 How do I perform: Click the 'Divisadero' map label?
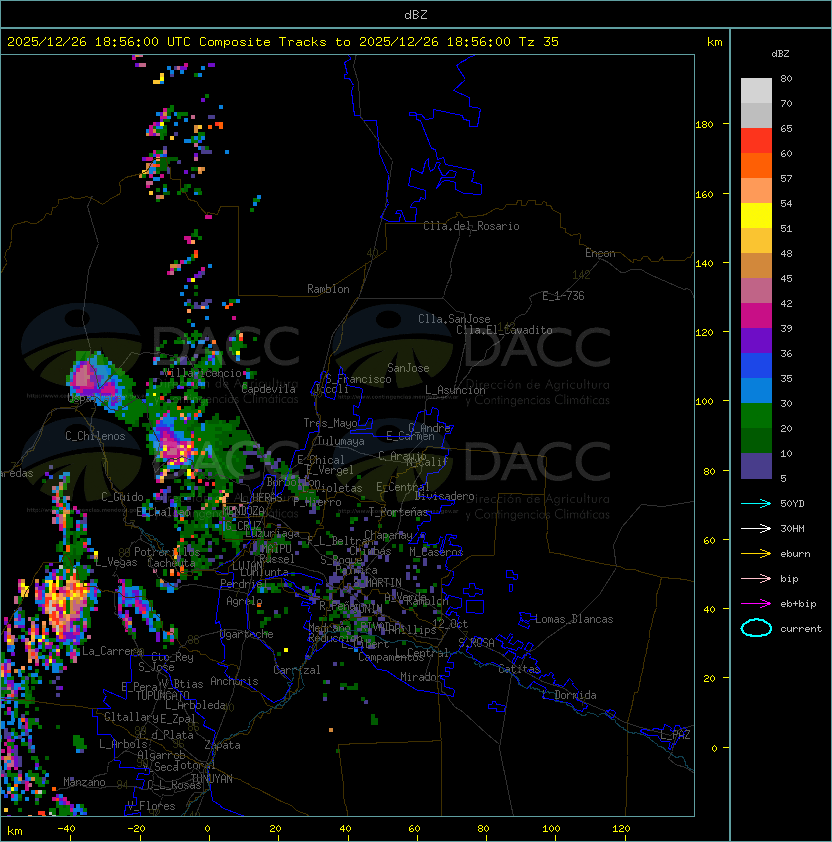pos(444,496)
